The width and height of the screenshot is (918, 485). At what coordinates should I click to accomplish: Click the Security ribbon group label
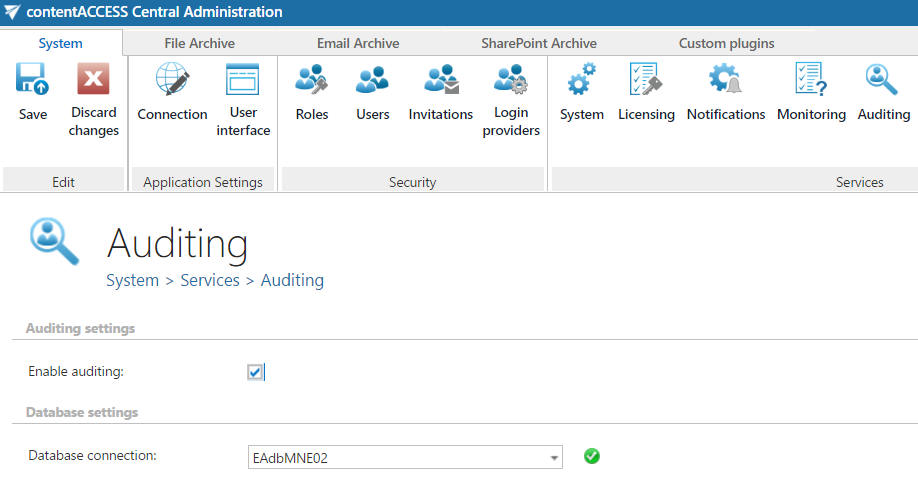pos(412,182)
